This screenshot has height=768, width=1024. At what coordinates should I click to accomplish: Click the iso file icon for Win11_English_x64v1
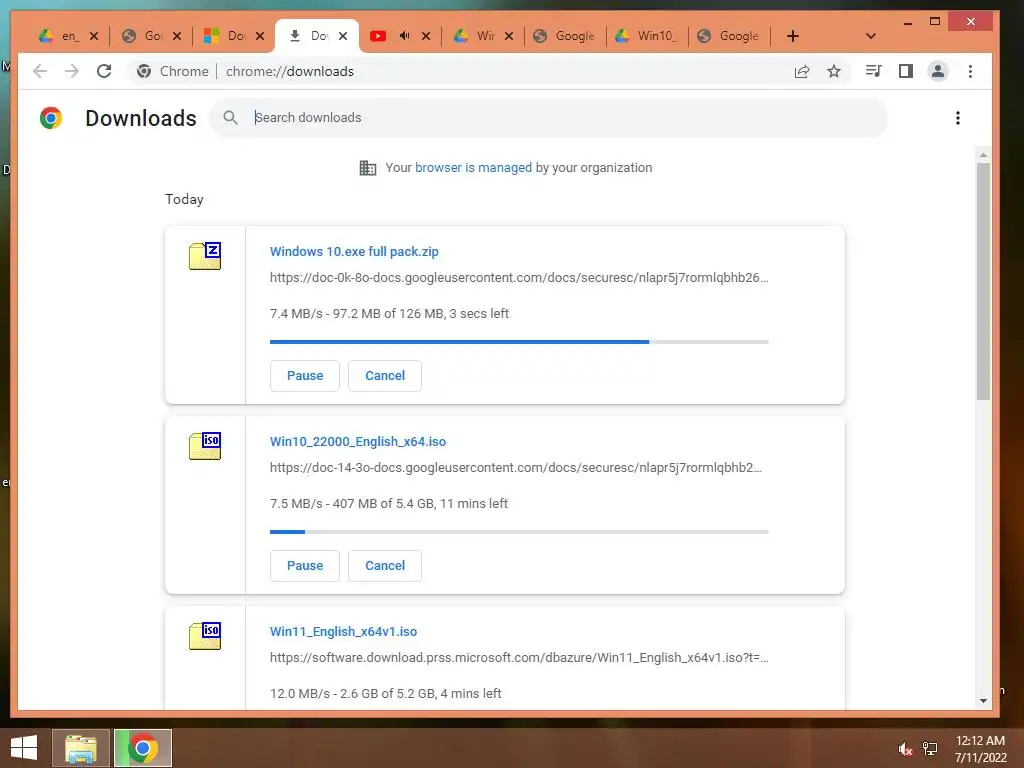205,635
